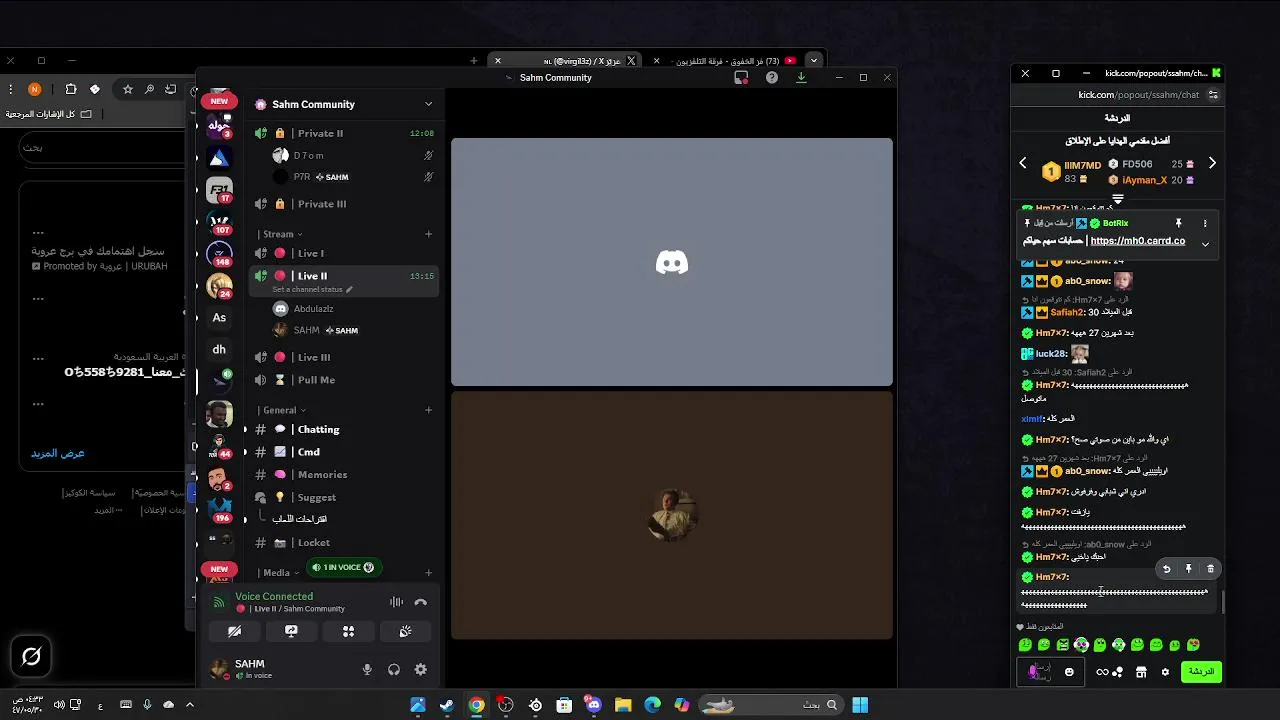Open the pinned message more options
The height and width of the screenshot is (720, 1280).
tap(1205, 223)
